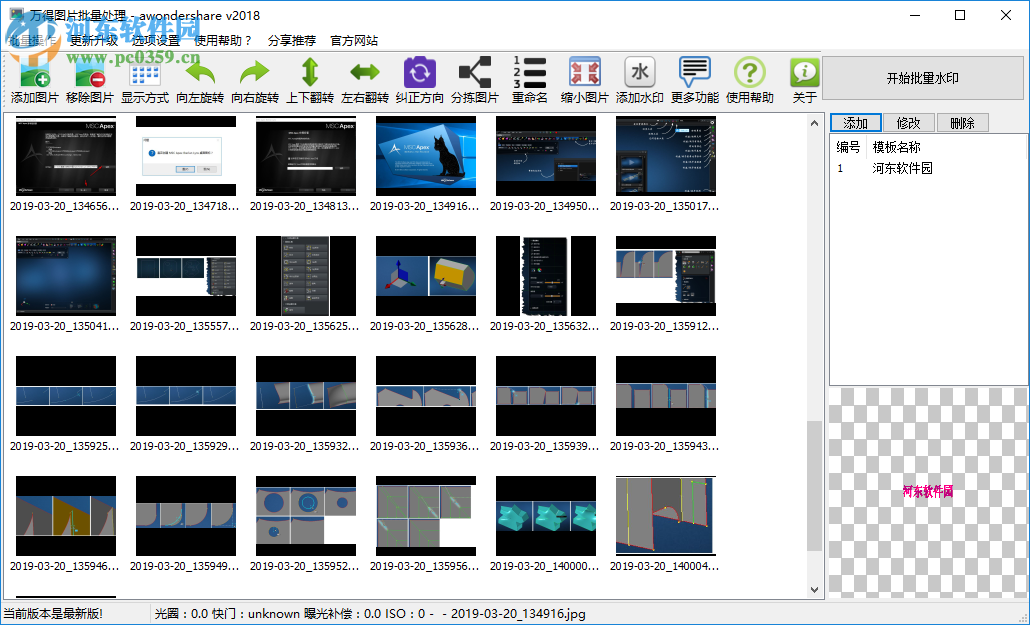Rotate images left with 向左旋转 icon

pos(200,74)
